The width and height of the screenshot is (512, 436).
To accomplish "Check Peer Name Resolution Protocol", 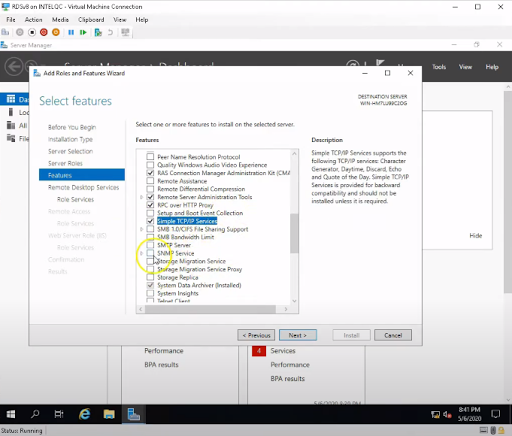I will coord(150,157).
